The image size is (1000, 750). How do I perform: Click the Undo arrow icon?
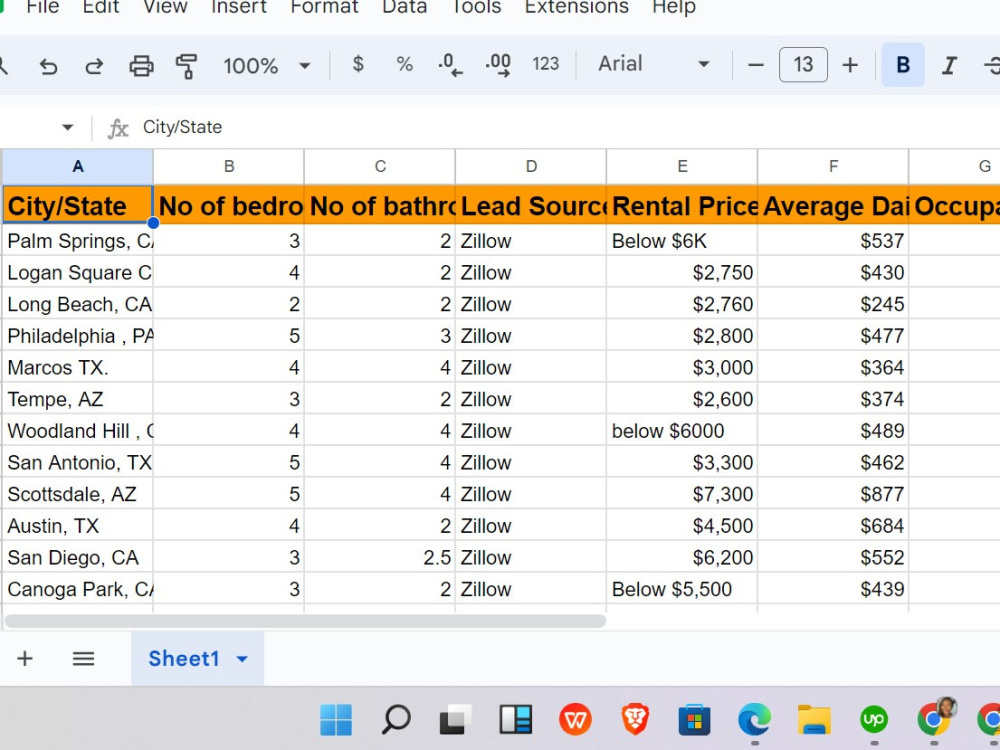coord(48,66)
